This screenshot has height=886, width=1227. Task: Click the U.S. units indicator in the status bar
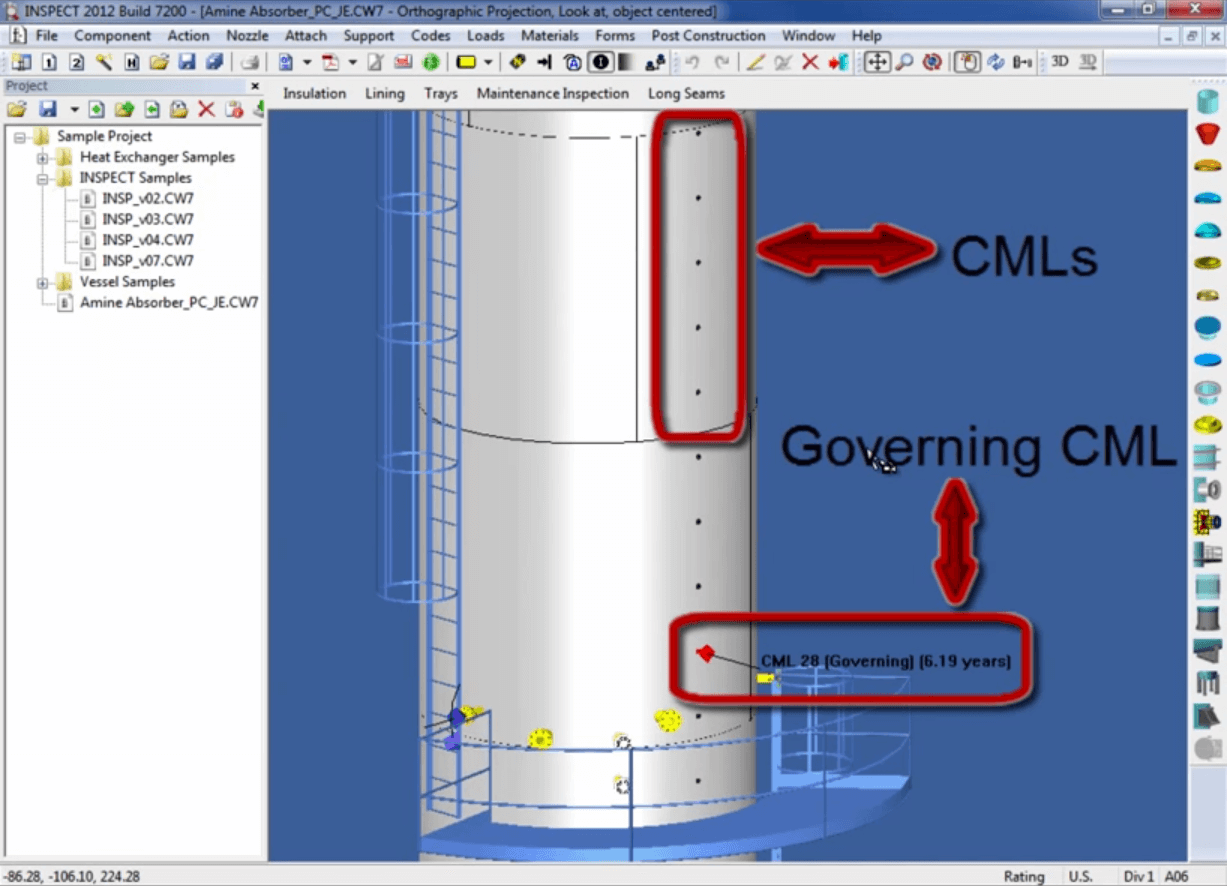coord(1082,876)
